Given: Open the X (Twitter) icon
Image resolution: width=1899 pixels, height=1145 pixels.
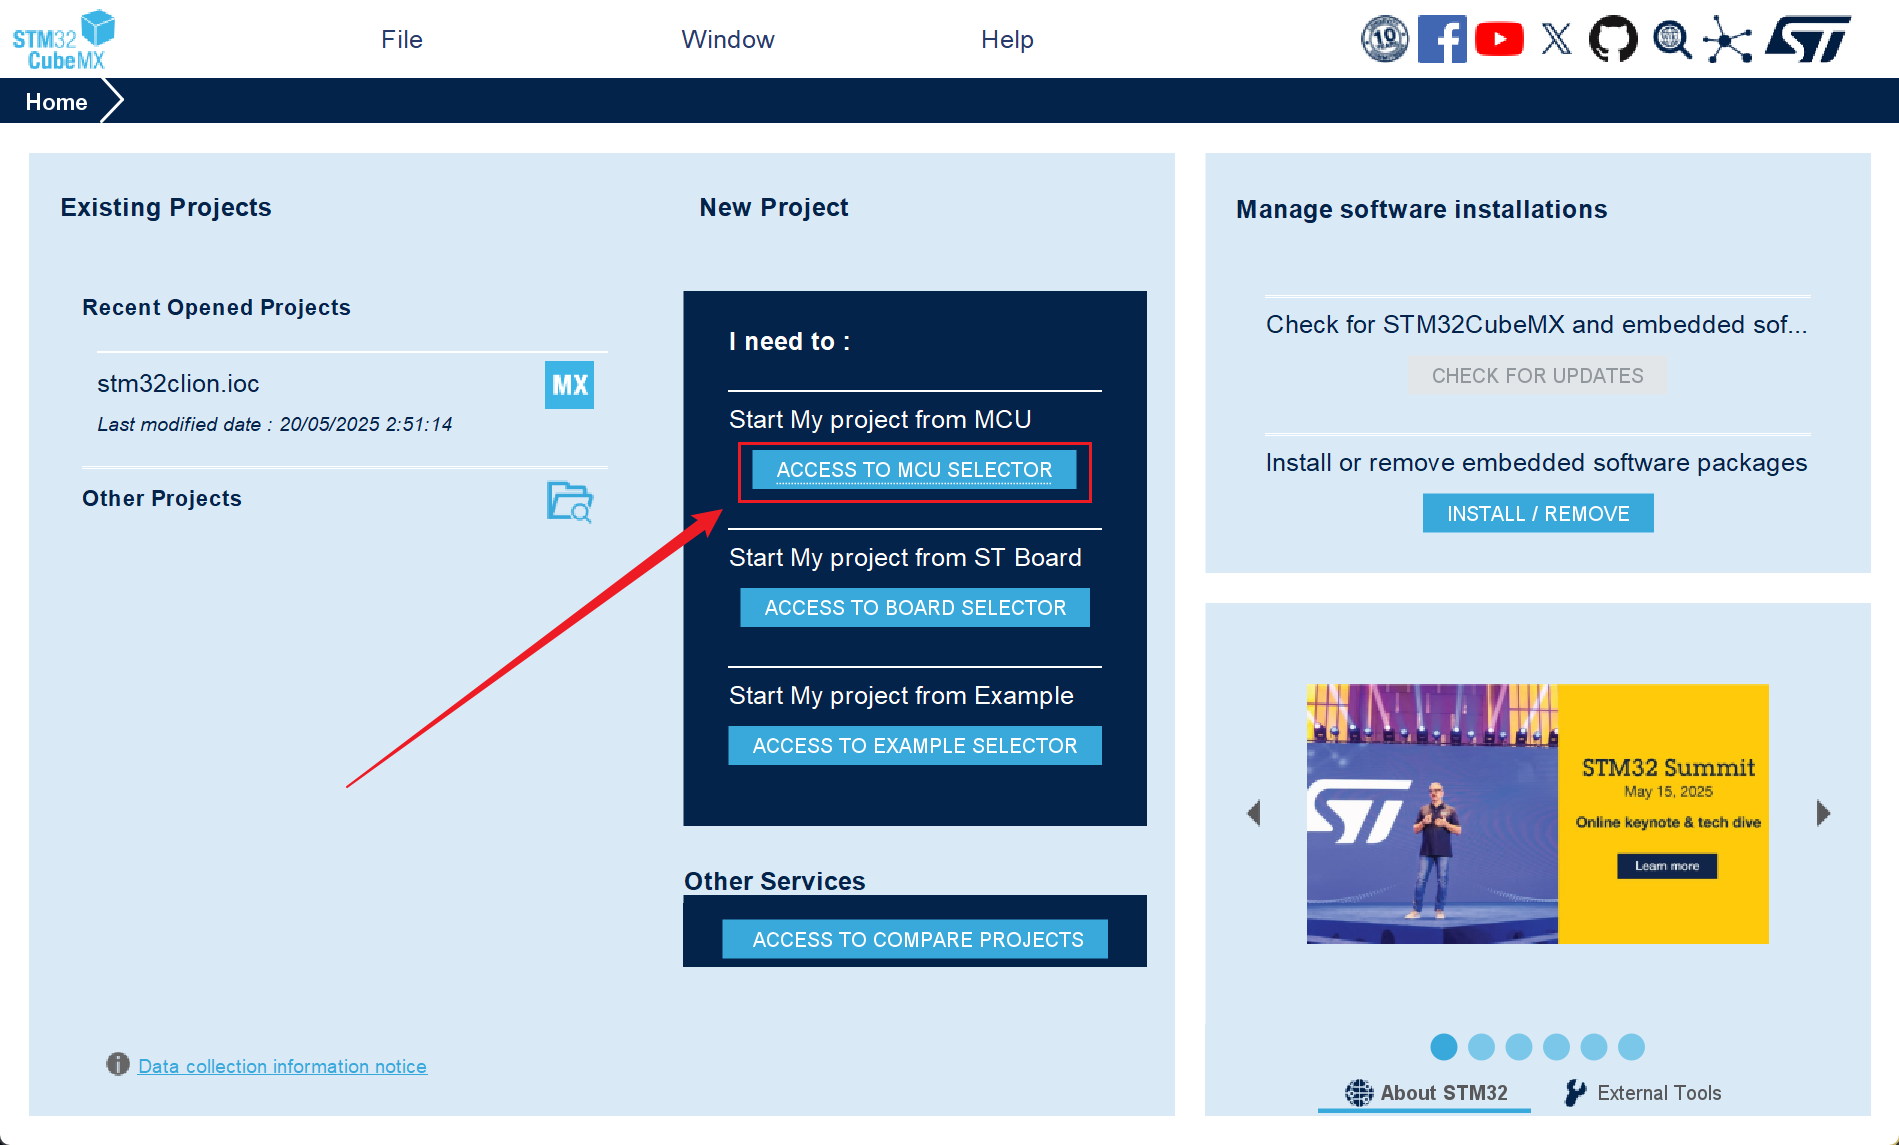Looking at the screenshot, I should [x=1556, y=39].
